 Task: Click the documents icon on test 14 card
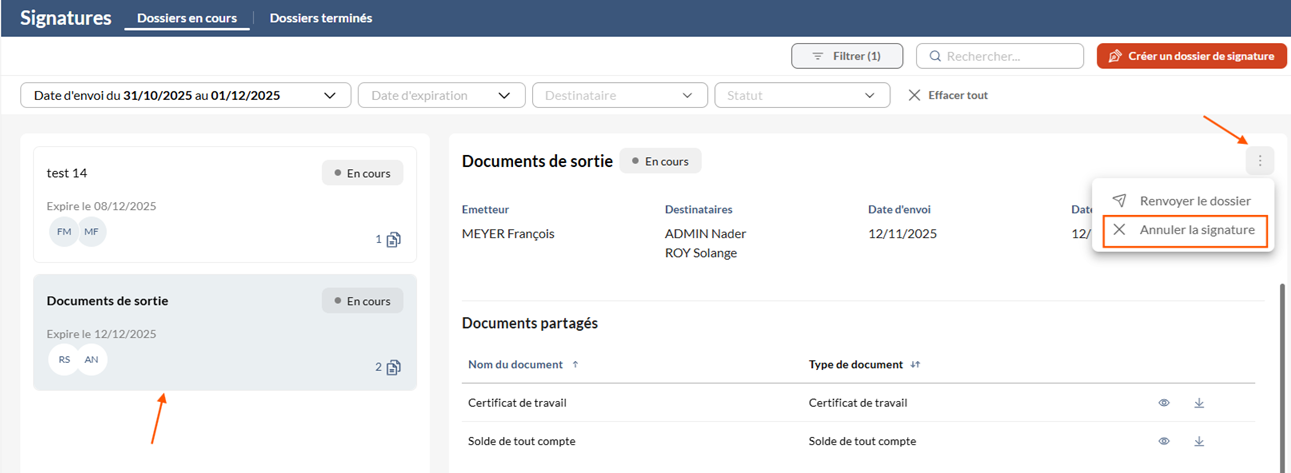click(393, 240)
